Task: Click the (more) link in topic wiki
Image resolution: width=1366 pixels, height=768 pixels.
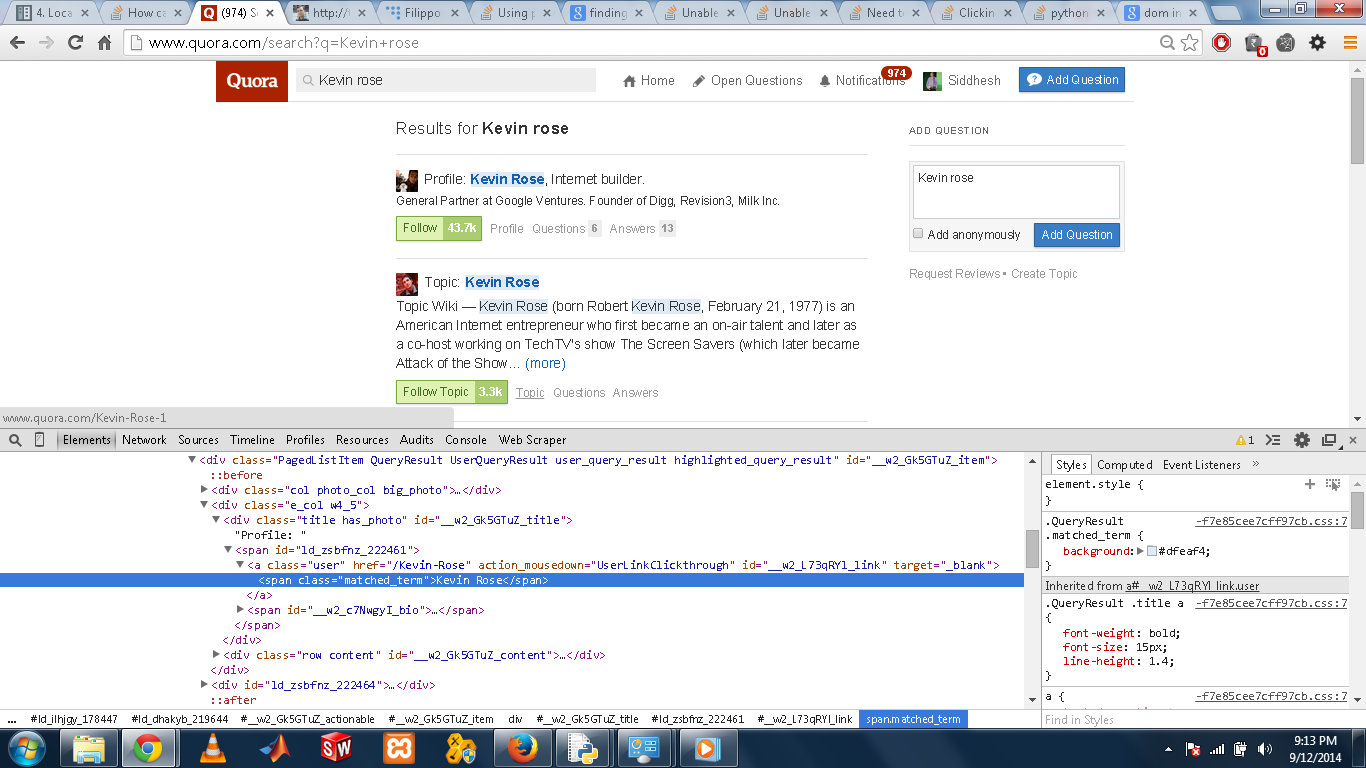Action: coord(545,363)
